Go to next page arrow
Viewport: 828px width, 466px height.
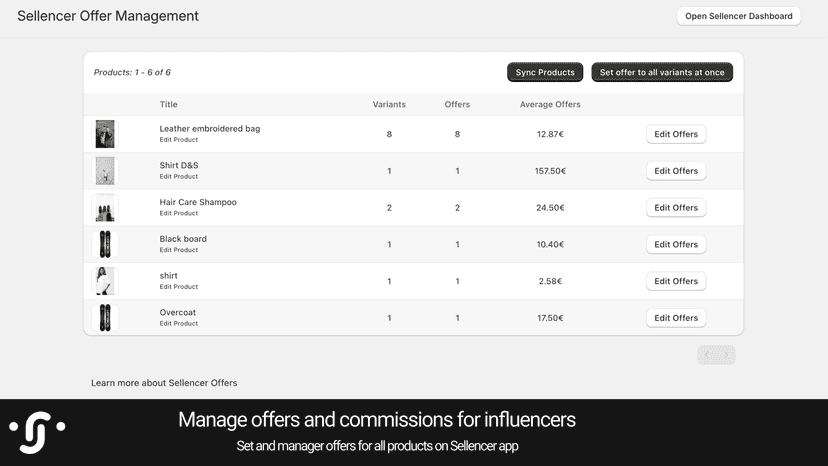coord(726,355)
